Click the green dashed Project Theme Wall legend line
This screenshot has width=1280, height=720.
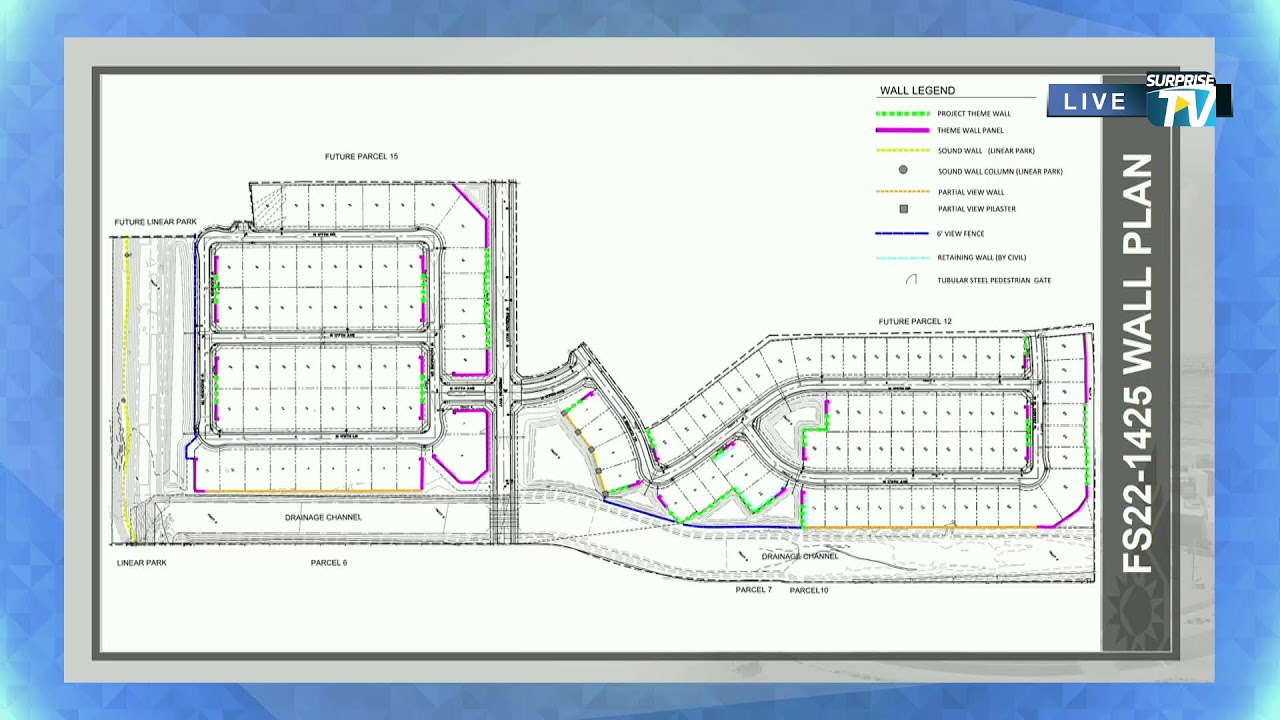coord(903,113)
